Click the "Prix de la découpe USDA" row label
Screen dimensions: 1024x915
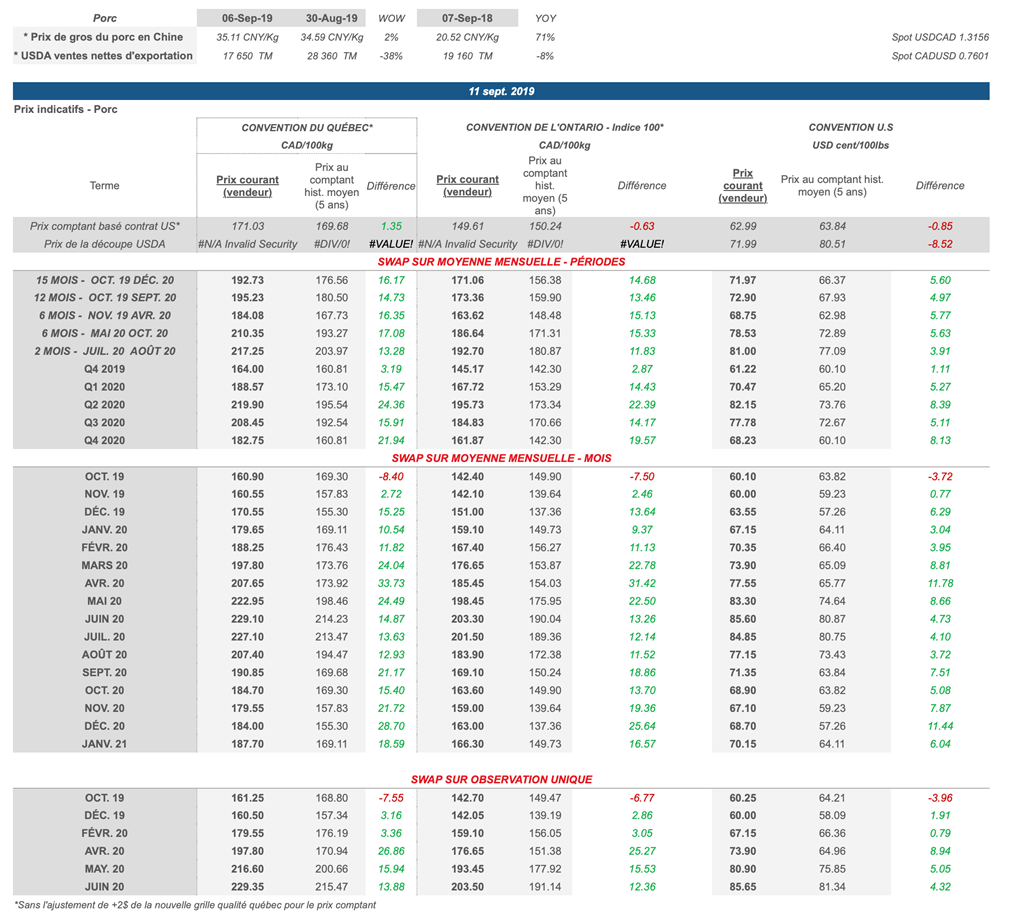[104, 244]
